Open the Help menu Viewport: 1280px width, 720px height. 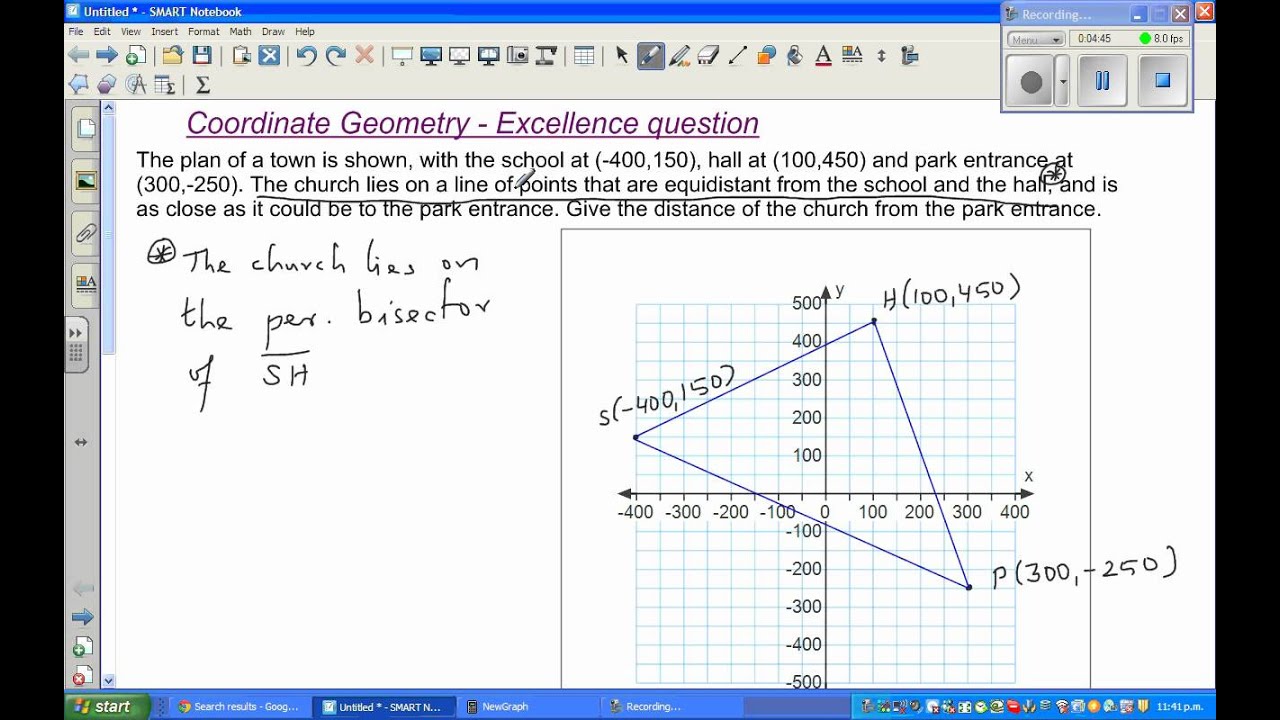pyautogui.click(x=305, y=31)
